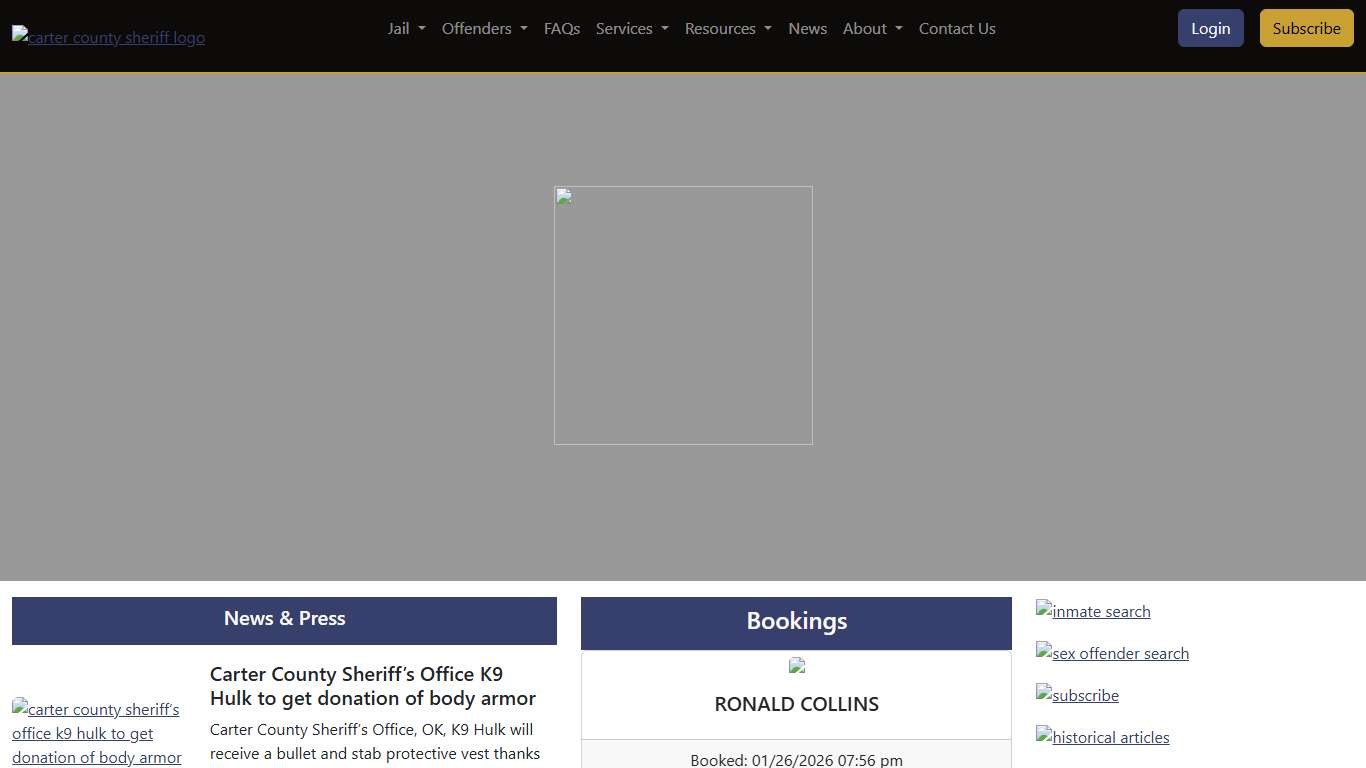Image resolution: width=1366 pixels, height=768 pixels.
Task: Expand the Jail dropdown menu
Action: [406, 28]
